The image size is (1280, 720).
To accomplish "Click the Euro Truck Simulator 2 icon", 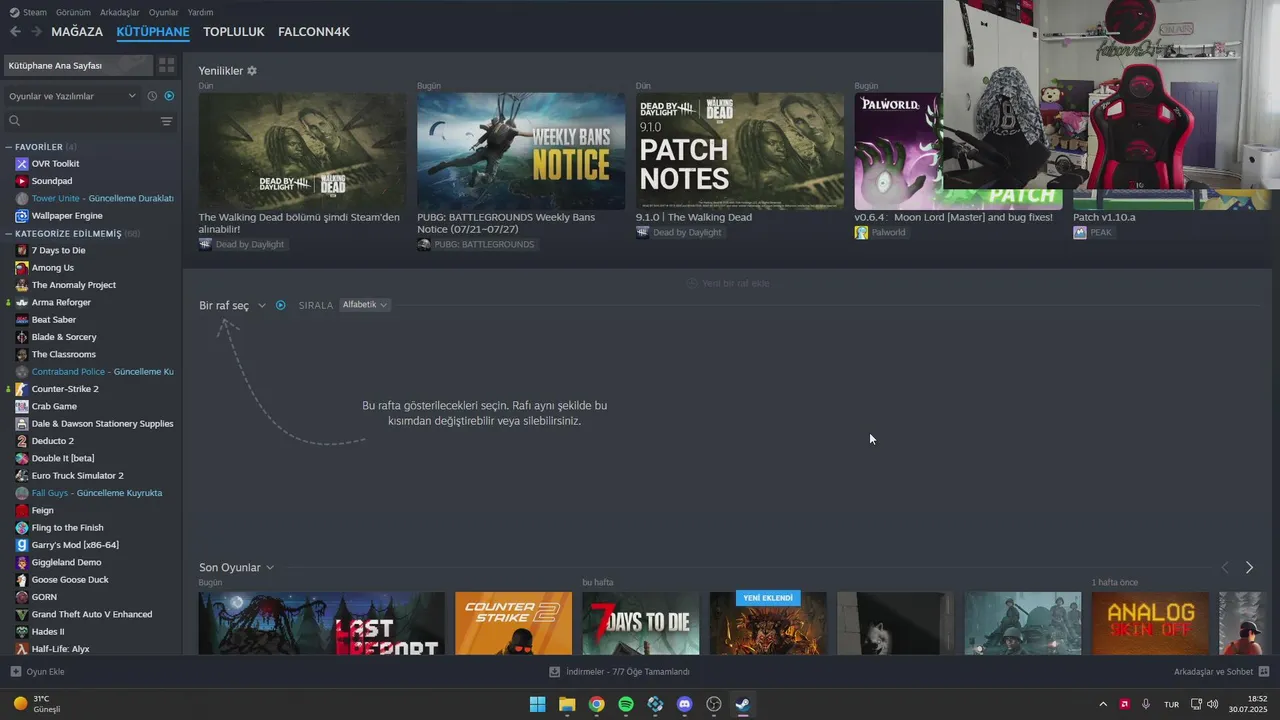I will pyautogui.click(x=22, y=476).
